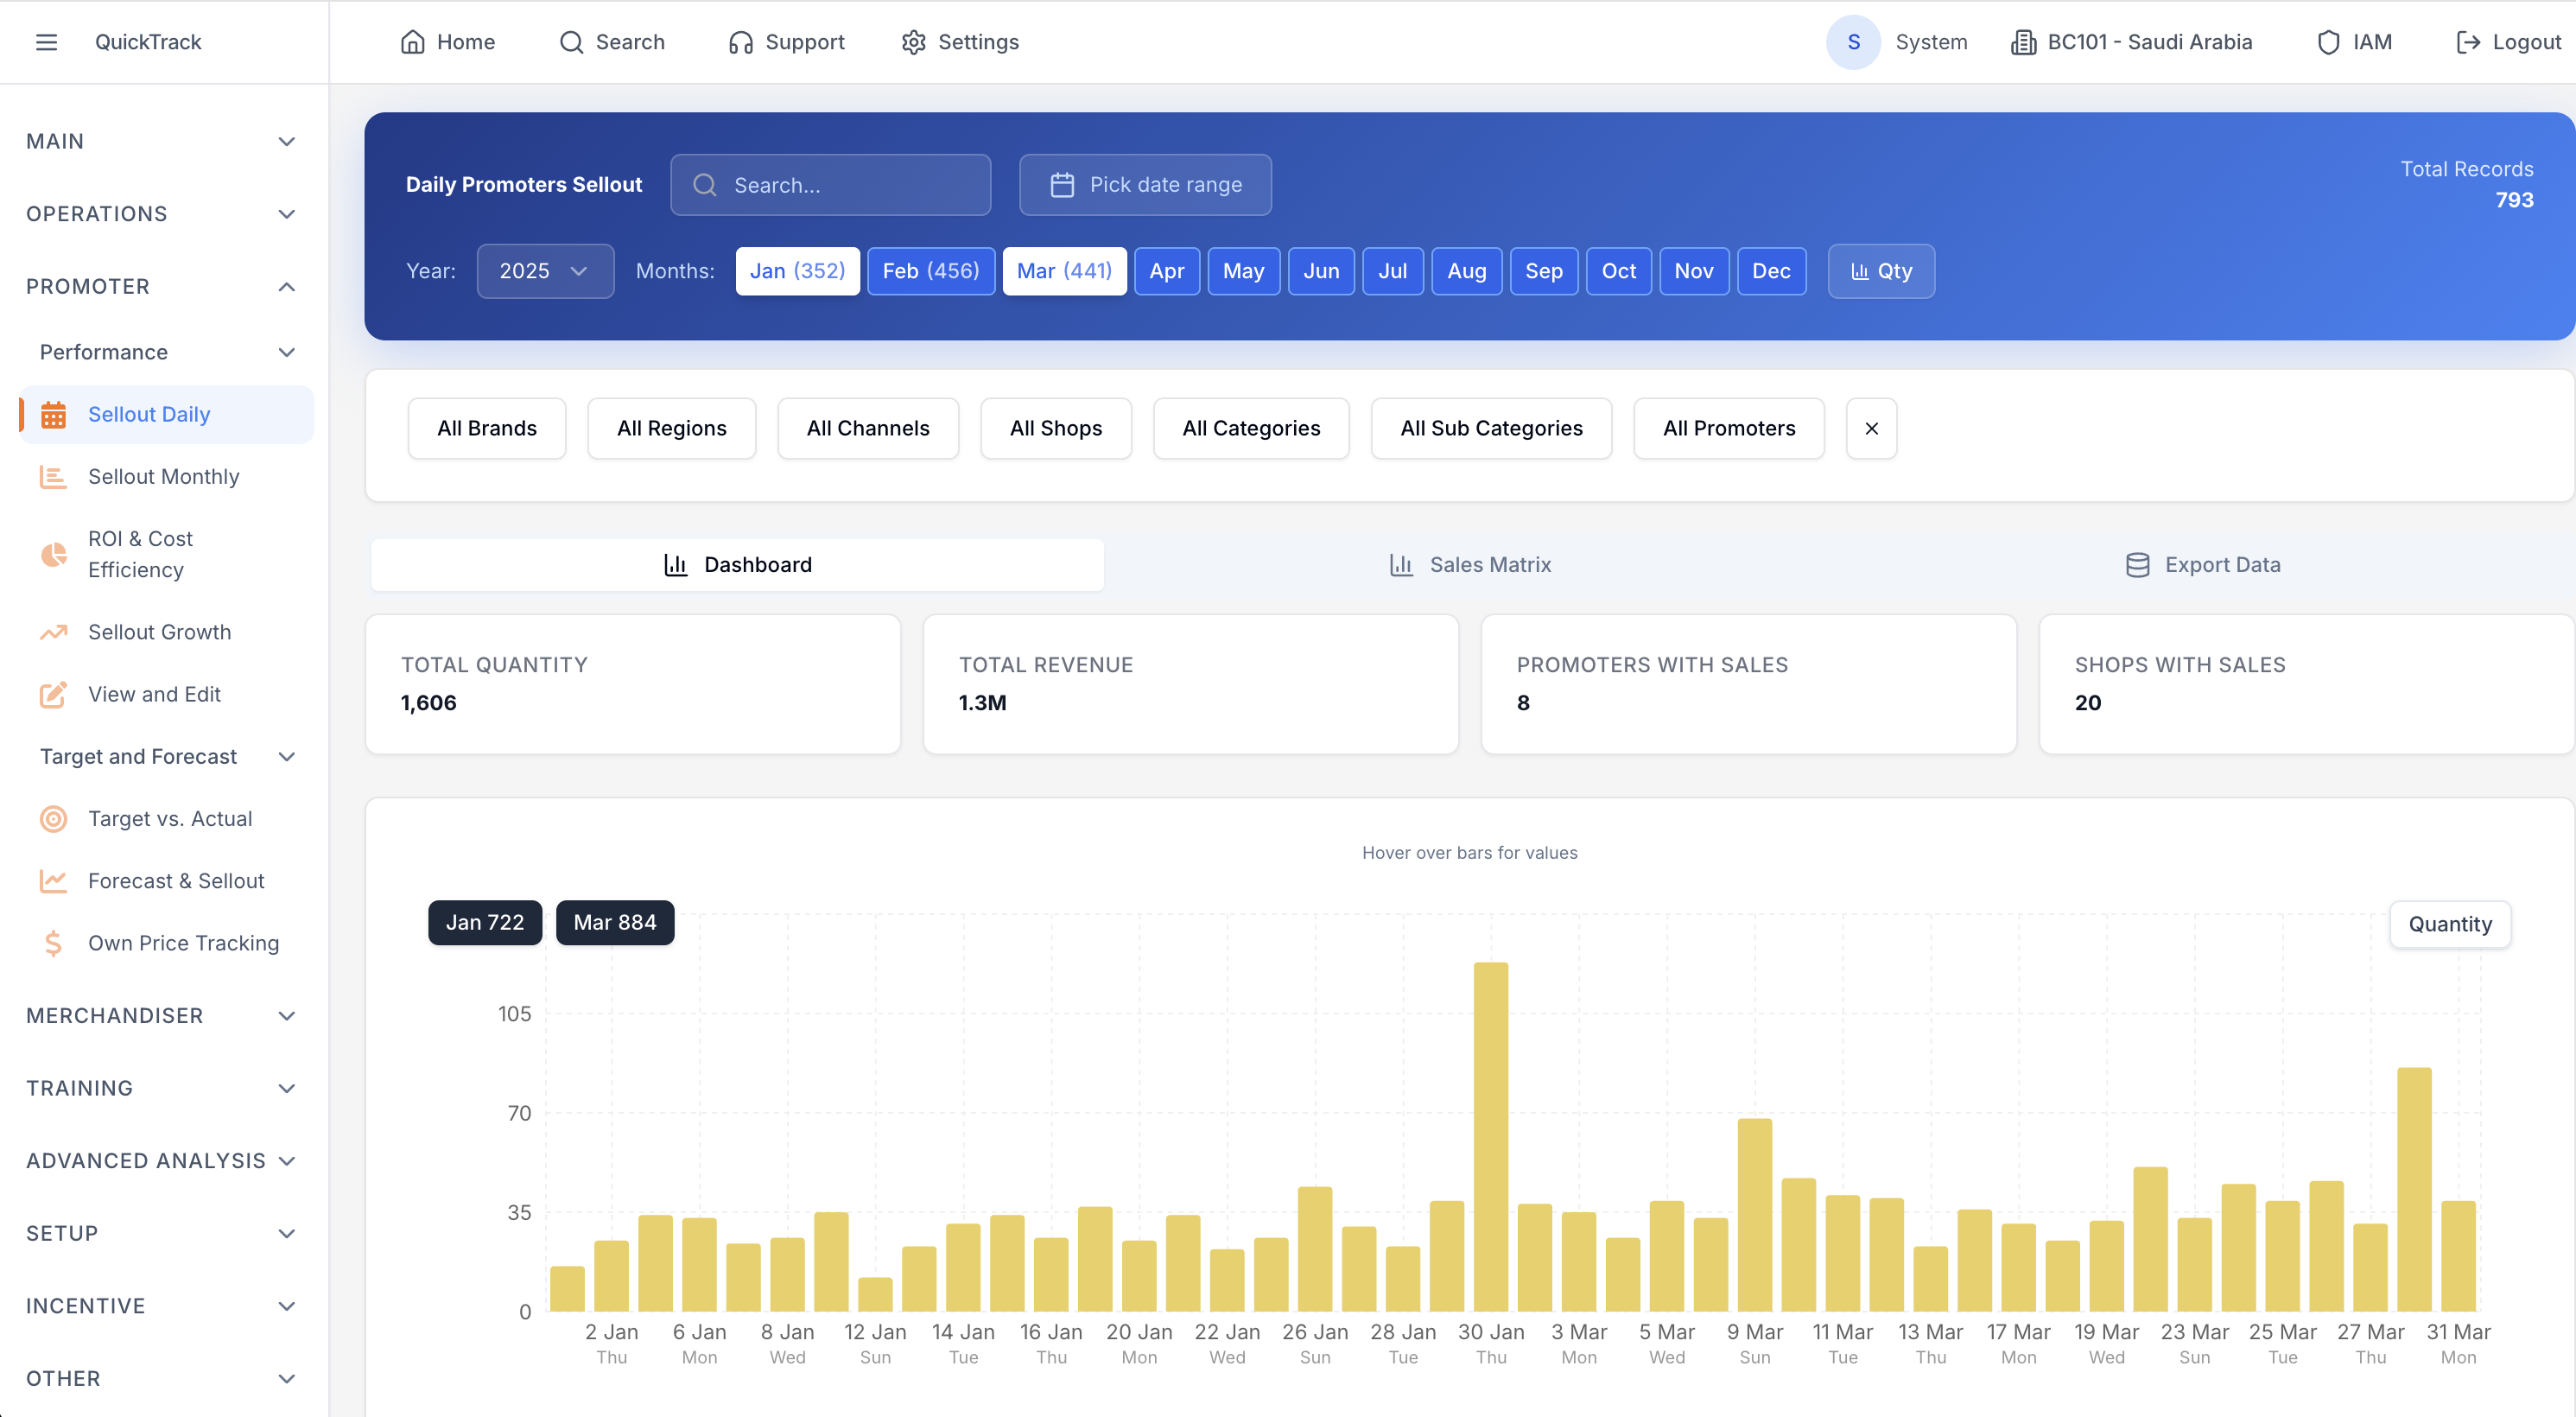This screenshot has width=2576, height=1417.
Task: Click the Sellout Growth trend icon
Action: 53,632
